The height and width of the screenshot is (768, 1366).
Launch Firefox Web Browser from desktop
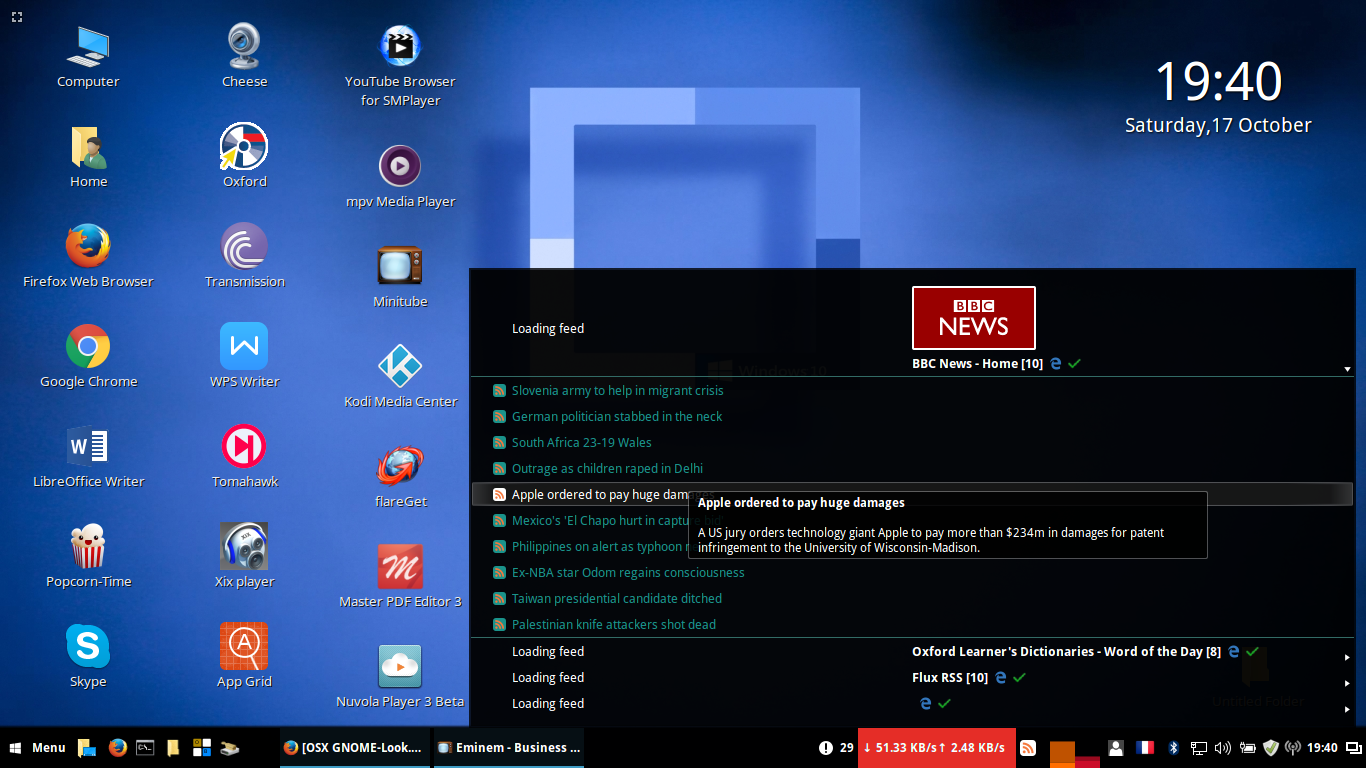point(88,257)
